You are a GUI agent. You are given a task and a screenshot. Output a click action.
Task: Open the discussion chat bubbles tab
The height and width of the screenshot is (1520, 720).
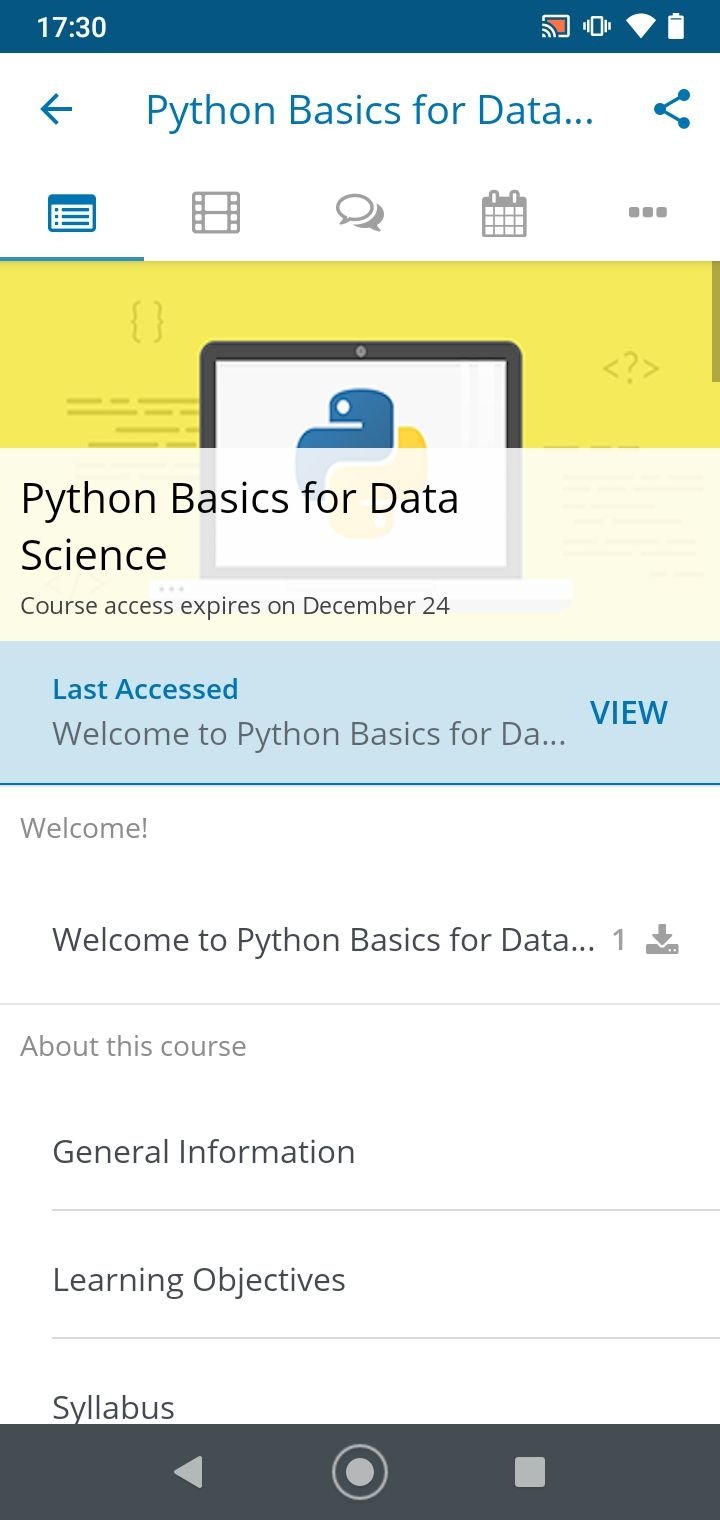pyautogui.click(x=360, y=212)
